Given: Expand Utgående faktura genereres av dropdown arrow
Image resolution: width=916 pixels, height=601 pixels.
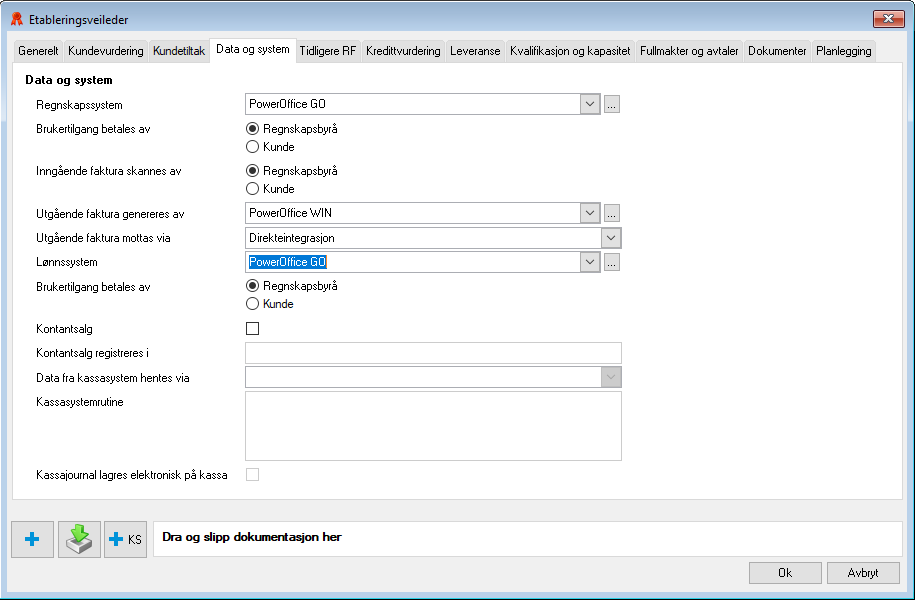Looking at the screenshot, I should tap(590, 213).
